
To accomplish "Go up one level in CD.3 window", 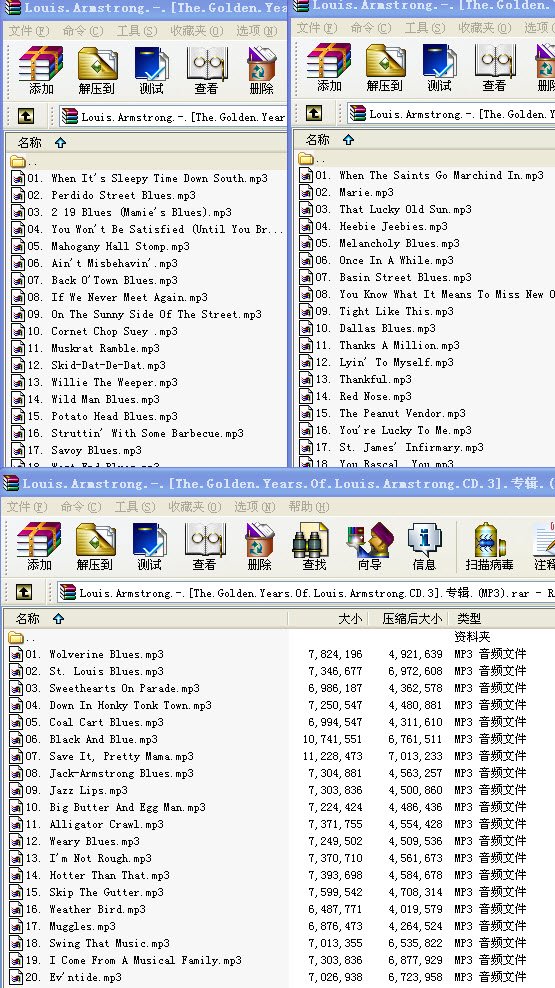I will 23,592.
